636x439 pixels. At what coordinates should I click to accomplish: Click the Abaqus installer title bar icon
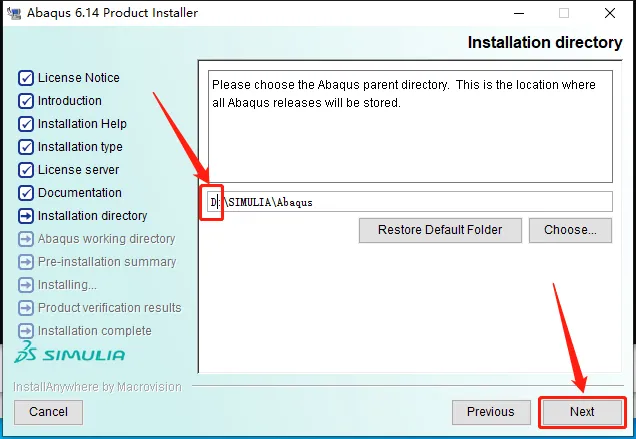[x=14, y=13]
